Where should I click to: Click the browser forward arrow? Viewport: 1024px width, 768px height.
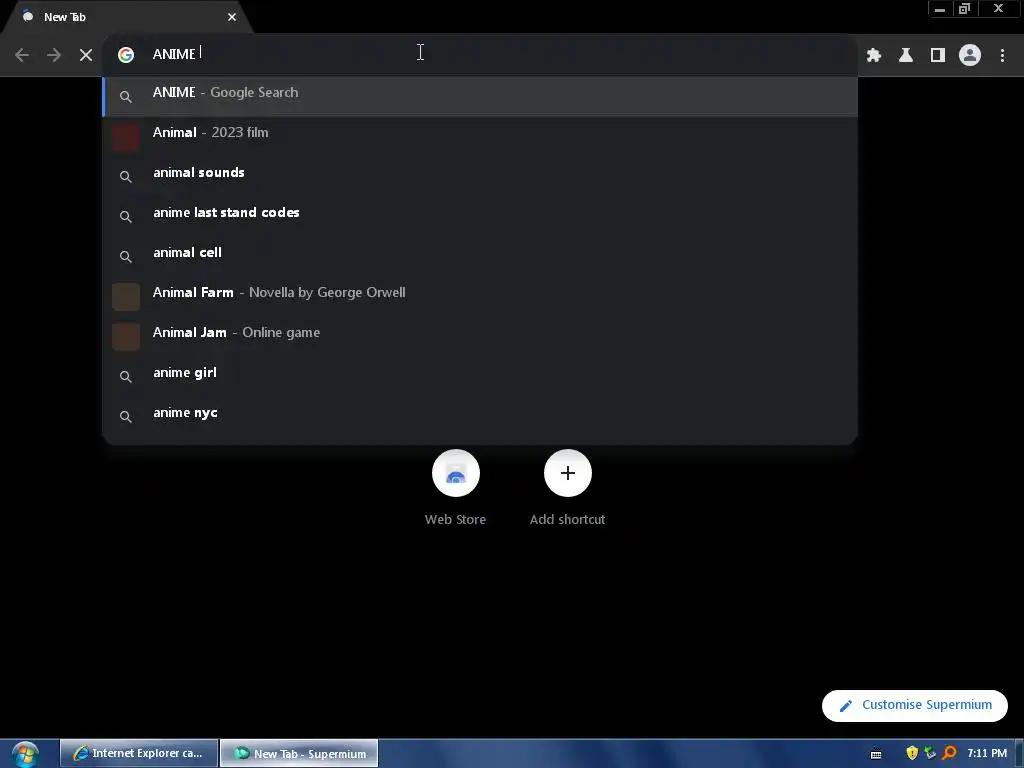click(54, 55)
